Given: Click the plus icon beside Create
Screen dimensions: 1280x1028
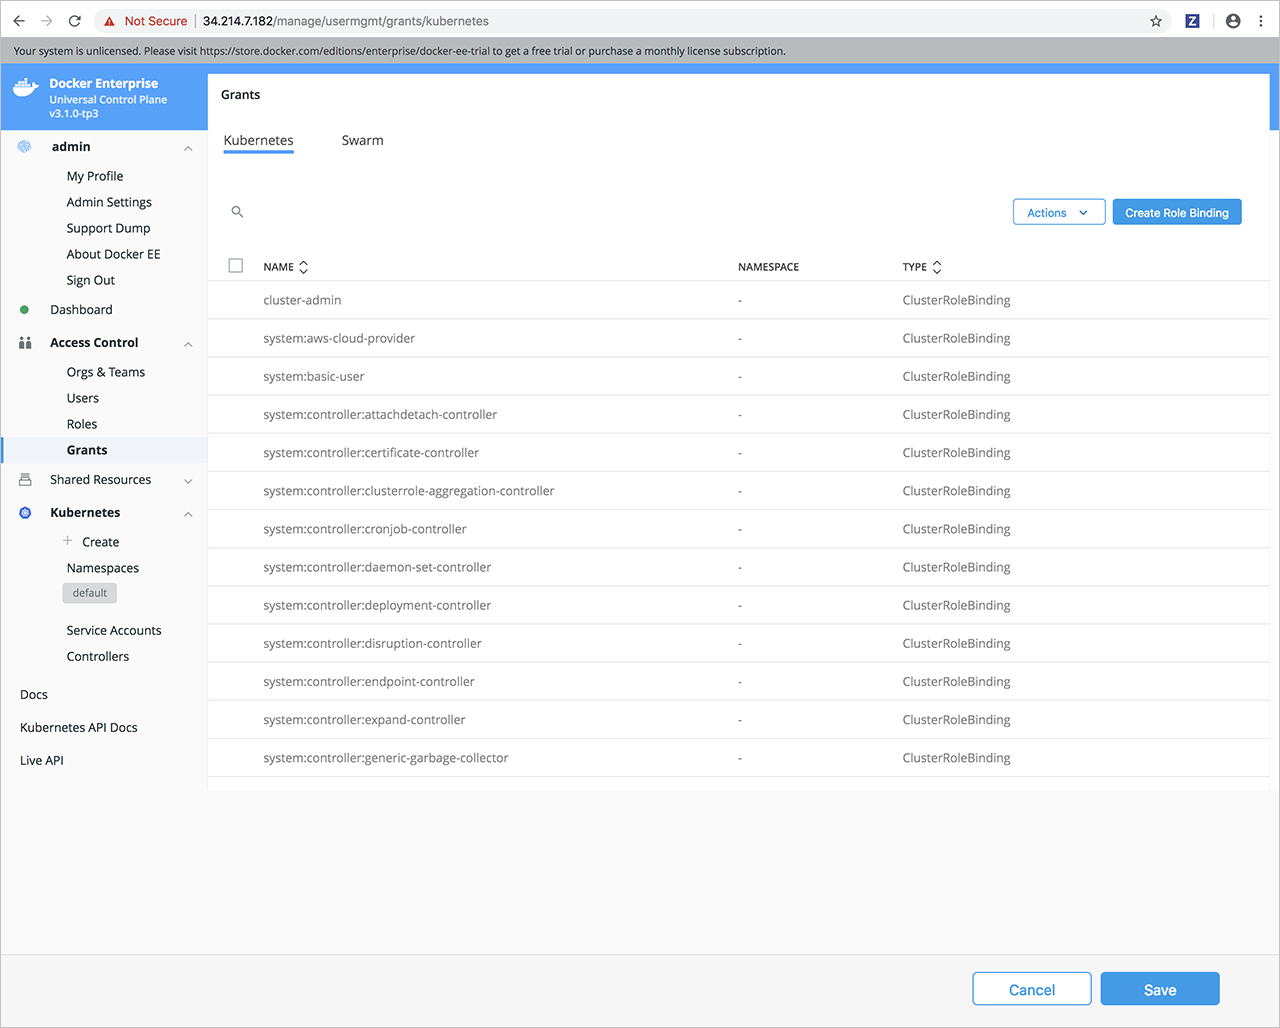Looking at the screenshot, I should point(68,541).
